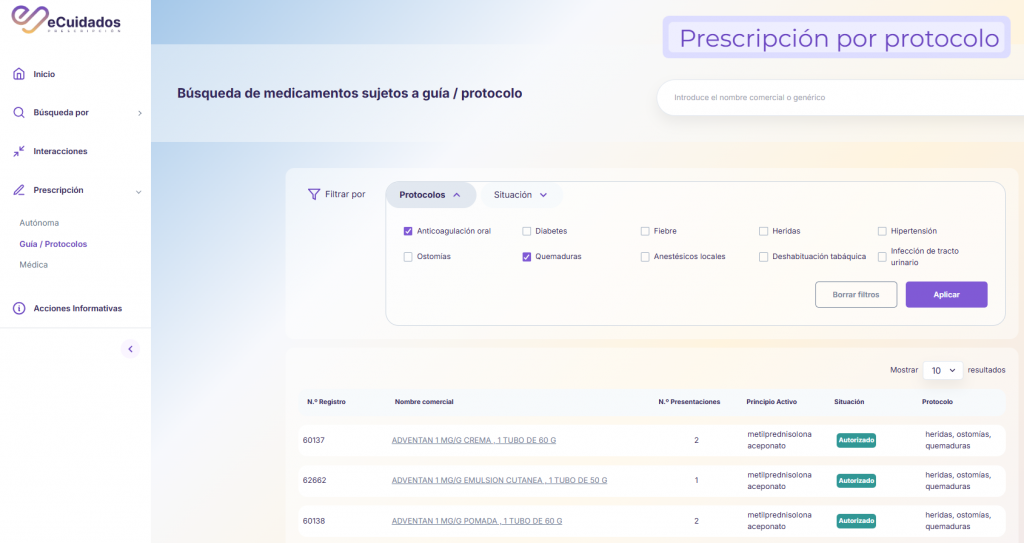Open the Mostrar results count dropdown
1024x543 pixels.
(x=942, y=370)
